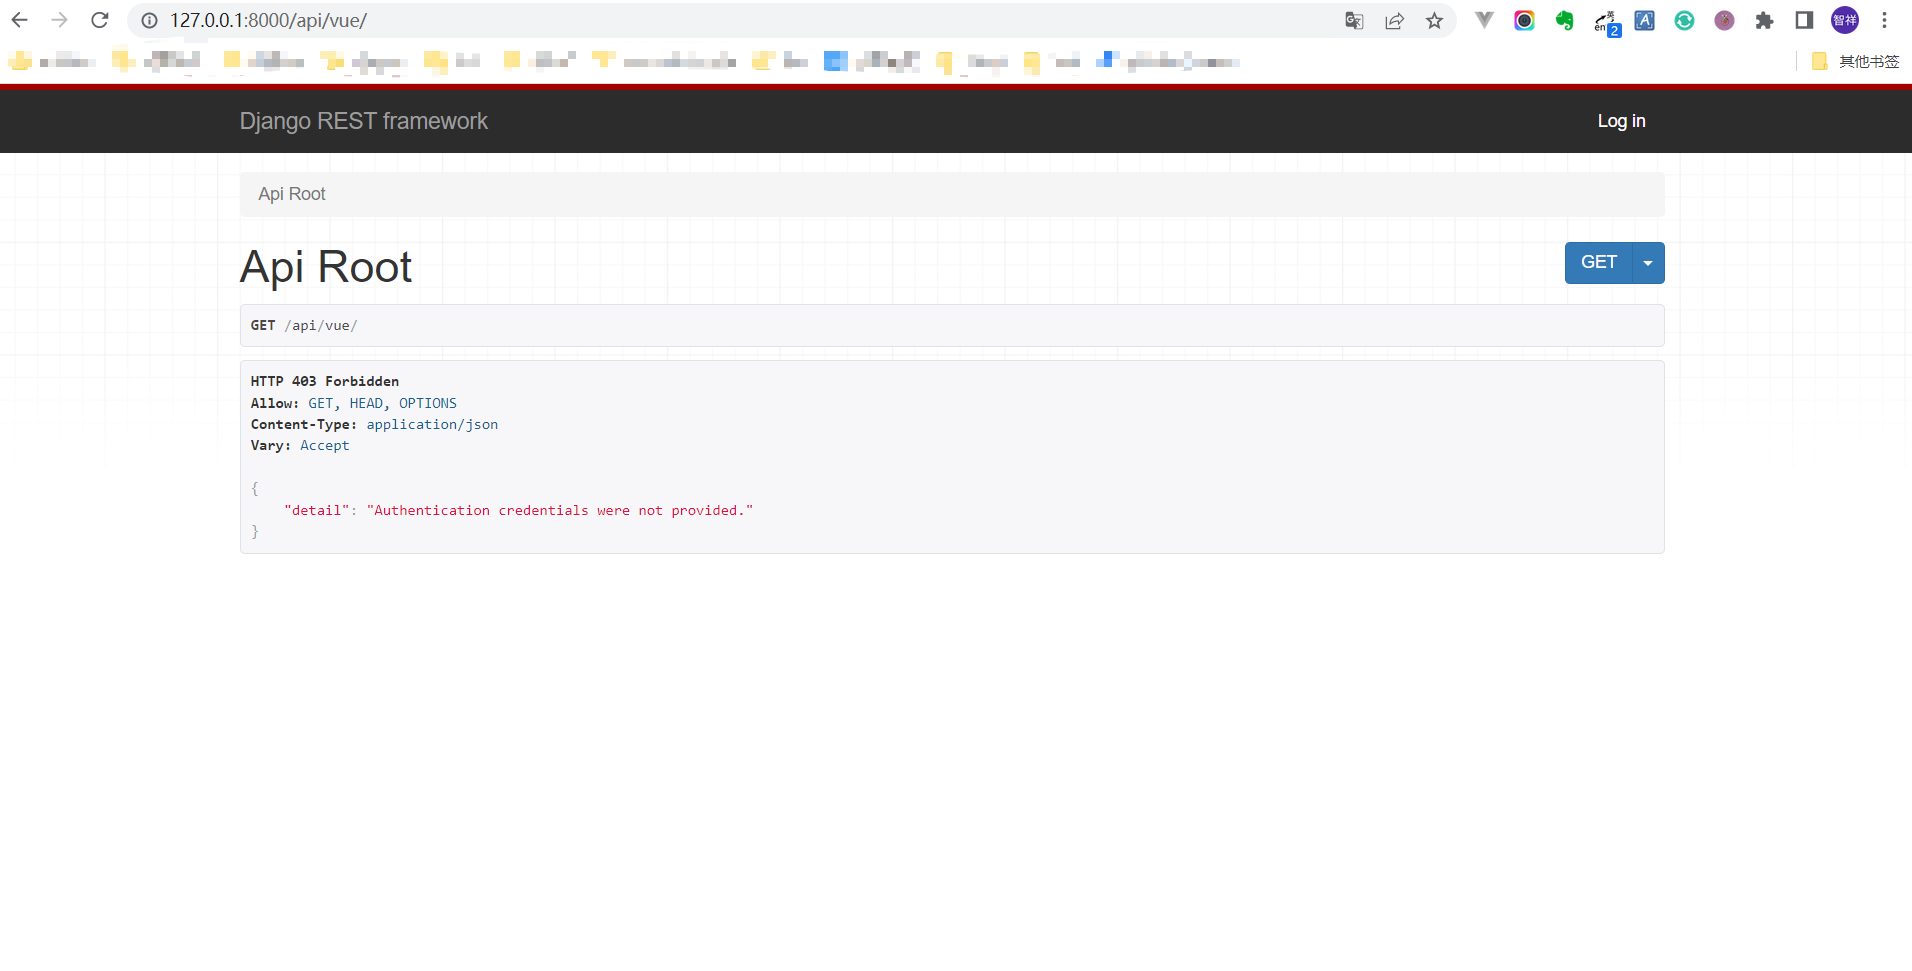Click the Django REST framework brand link

tap(363, 121)
